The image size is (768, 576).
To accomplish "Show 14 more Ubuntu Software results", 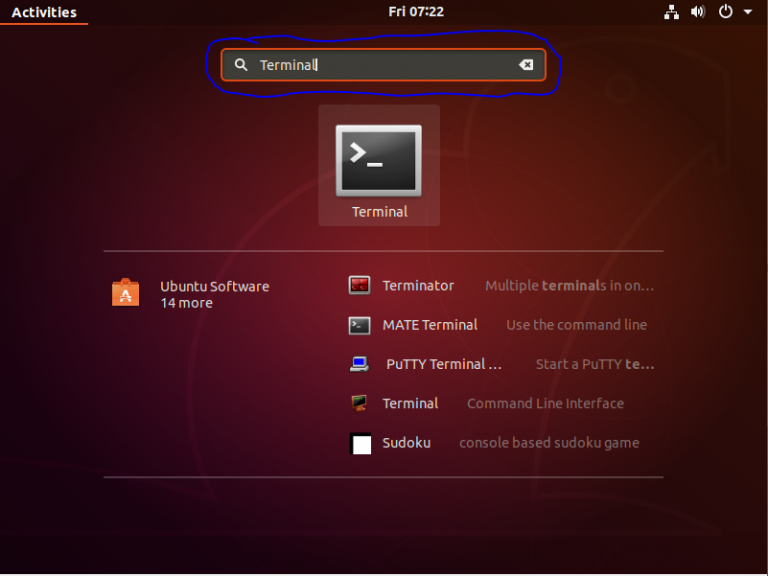I will pos(186,303).
